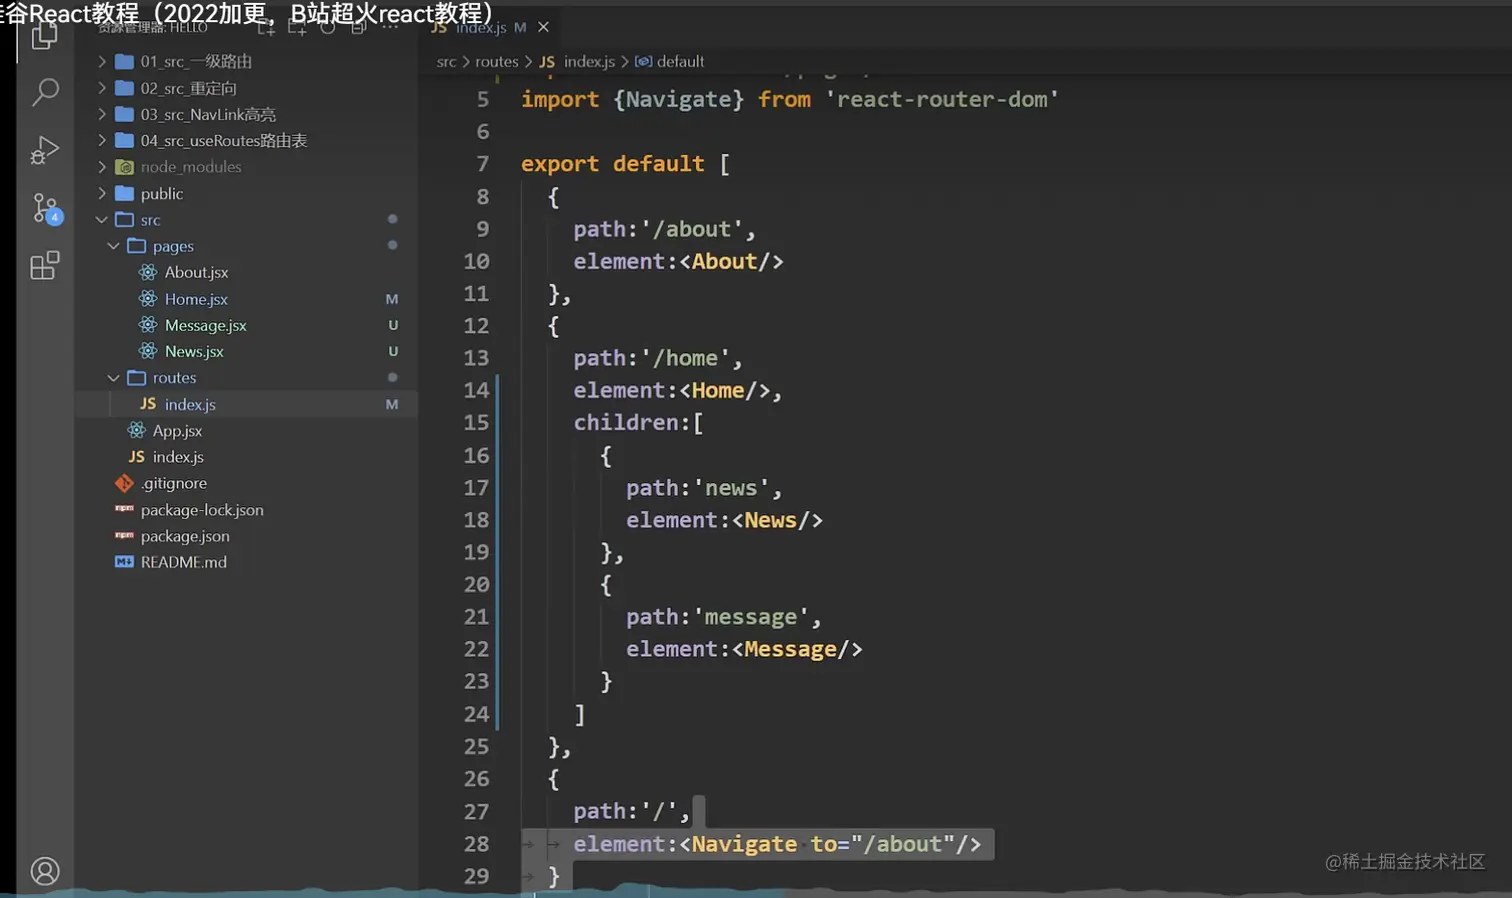Select the 04_src_useRoutes路由表 folder name
This screenshot has height=898, width=1512.
coord(224,141)
